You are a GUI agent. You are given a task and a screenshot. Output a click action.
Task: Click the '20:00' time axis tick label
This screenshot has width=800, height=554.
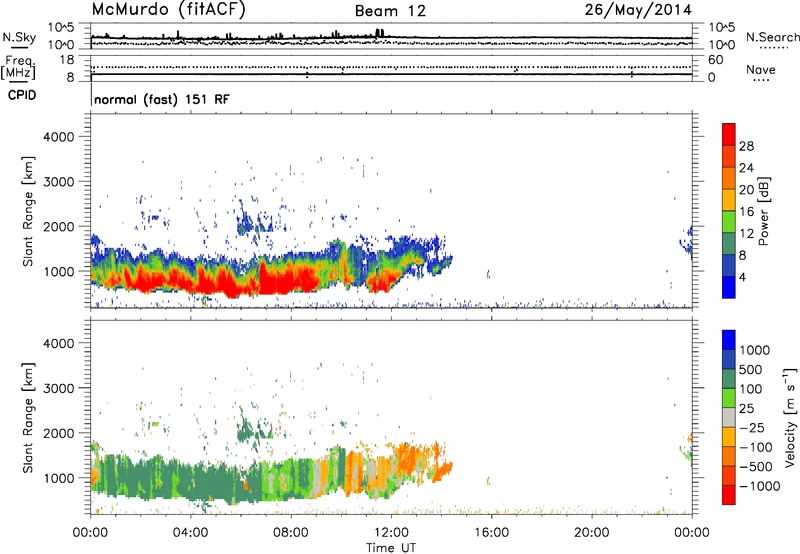(x=591, y=533)
